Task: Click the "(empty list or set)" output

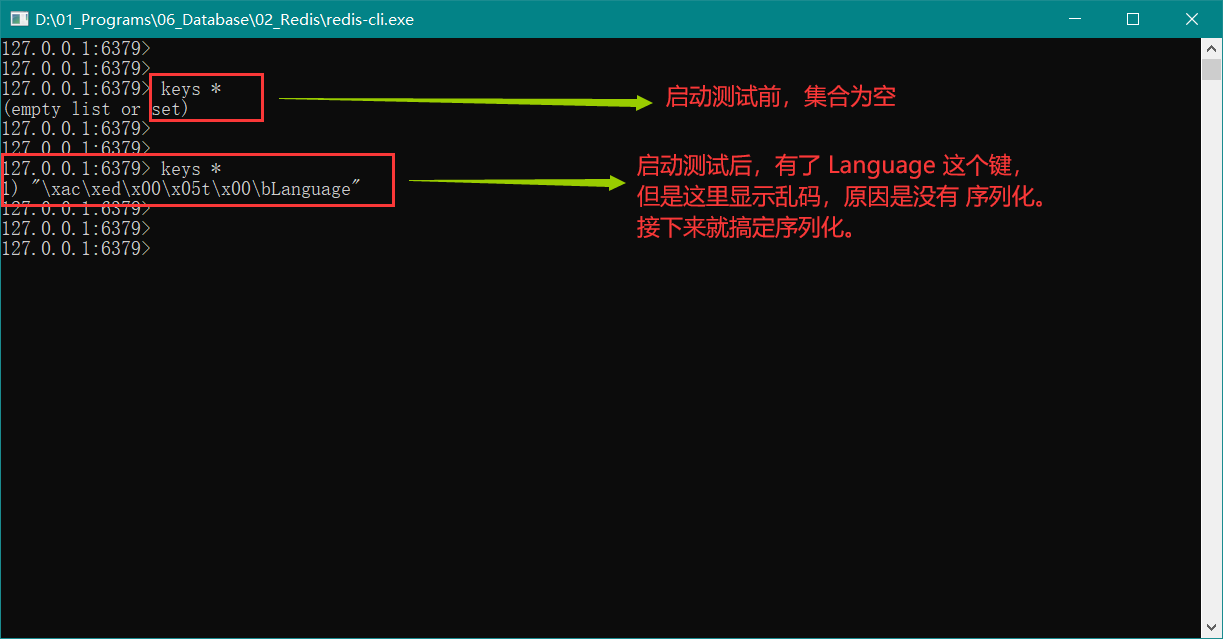Action: click(x=96, y=109)
